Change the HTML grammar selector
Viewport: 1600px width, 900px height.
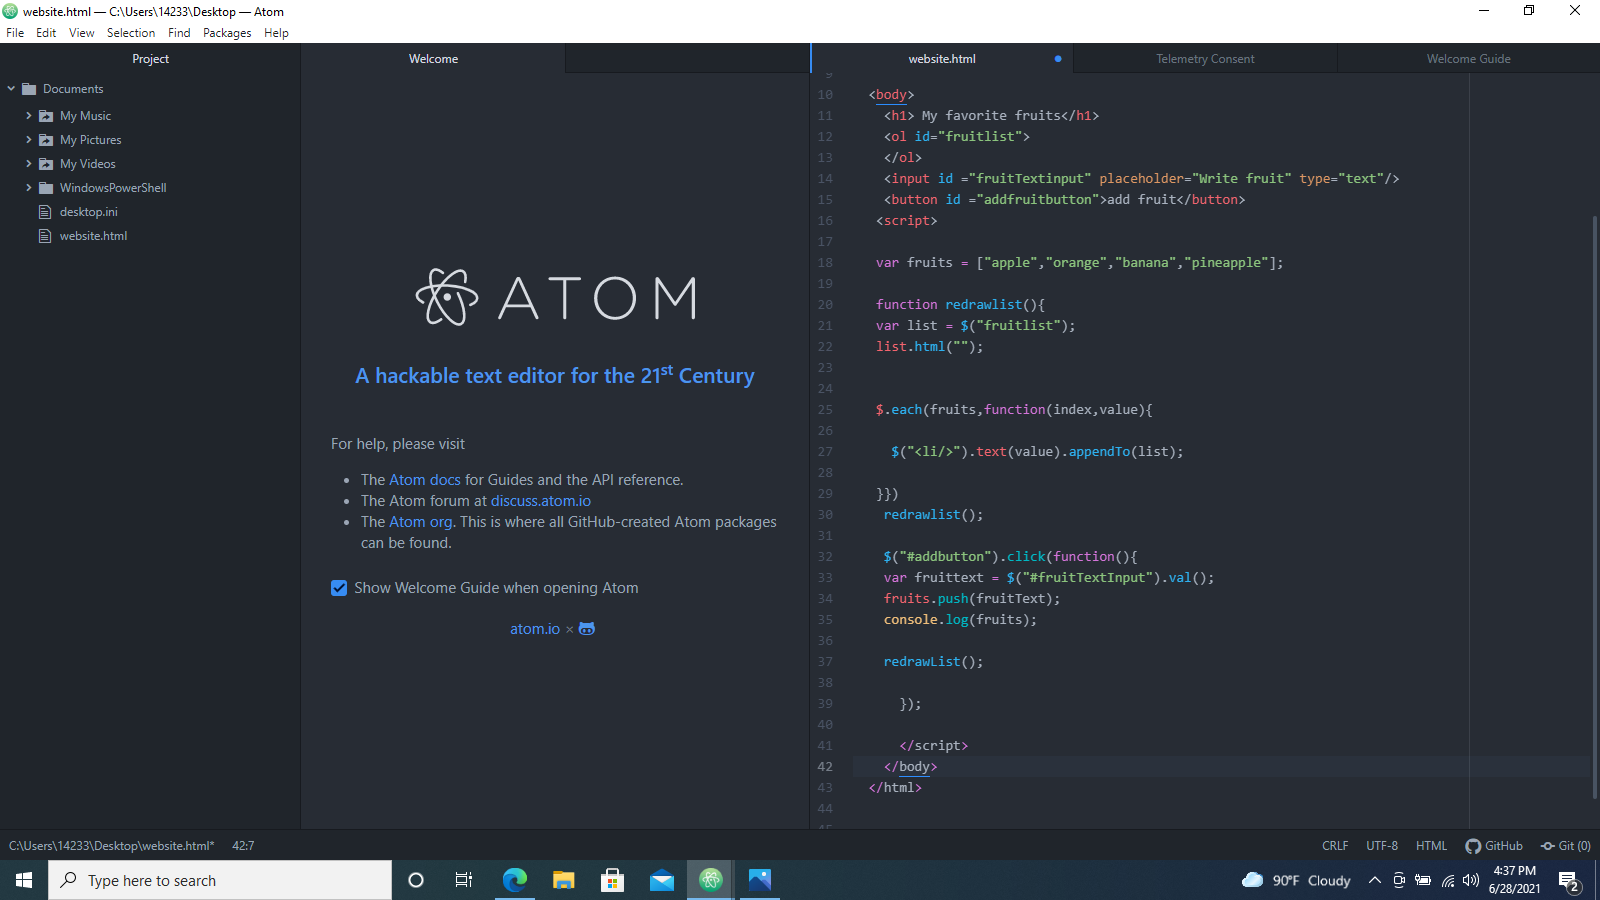click(x=1431, y=846)
